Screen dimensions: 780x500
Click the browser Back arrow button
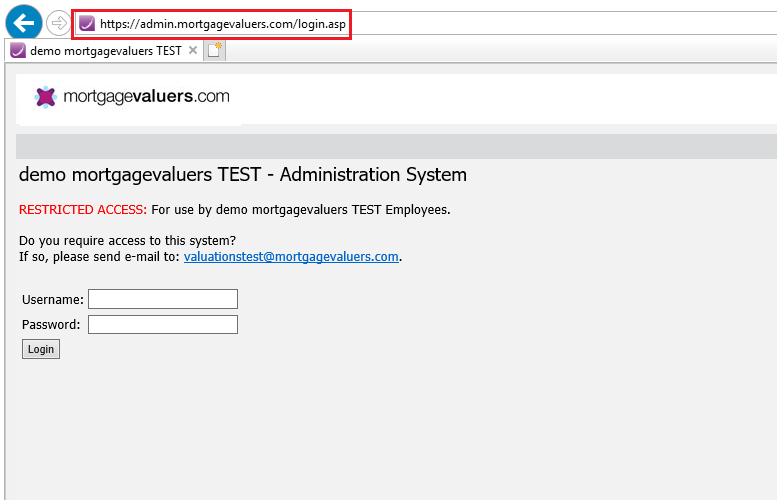coord(24,22)
